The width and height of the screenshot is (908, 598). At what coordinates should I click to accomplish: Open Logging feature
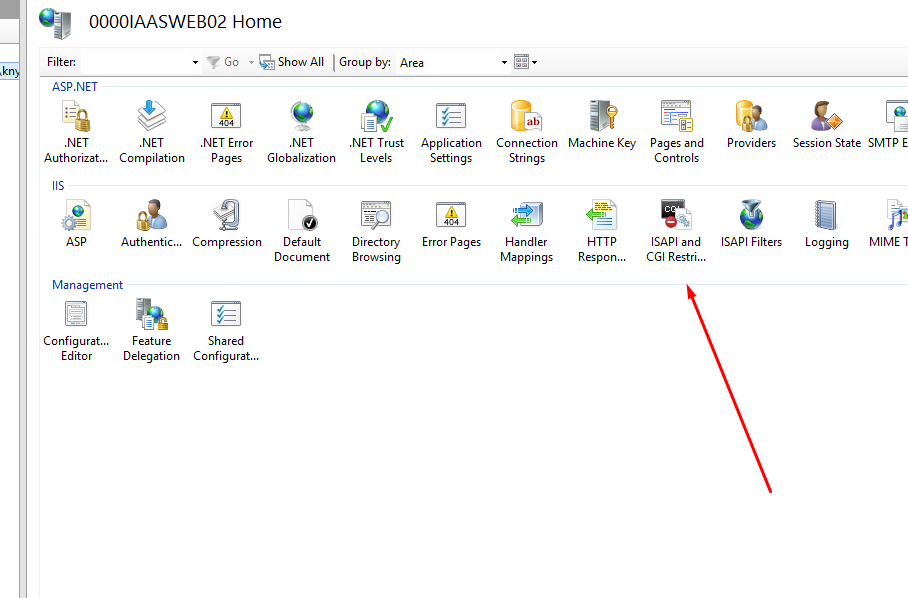click(826, 224)
